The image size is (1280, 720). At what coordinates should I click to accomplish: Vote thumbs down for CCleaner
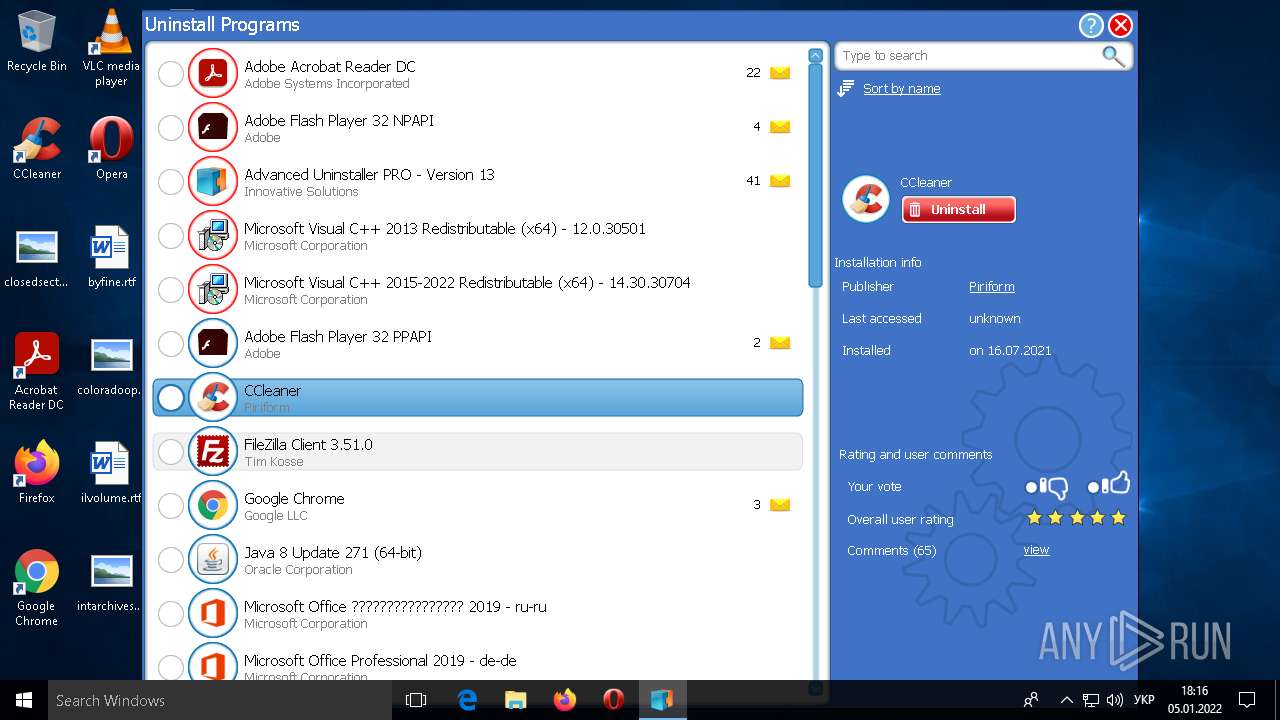click(1046, 487)
